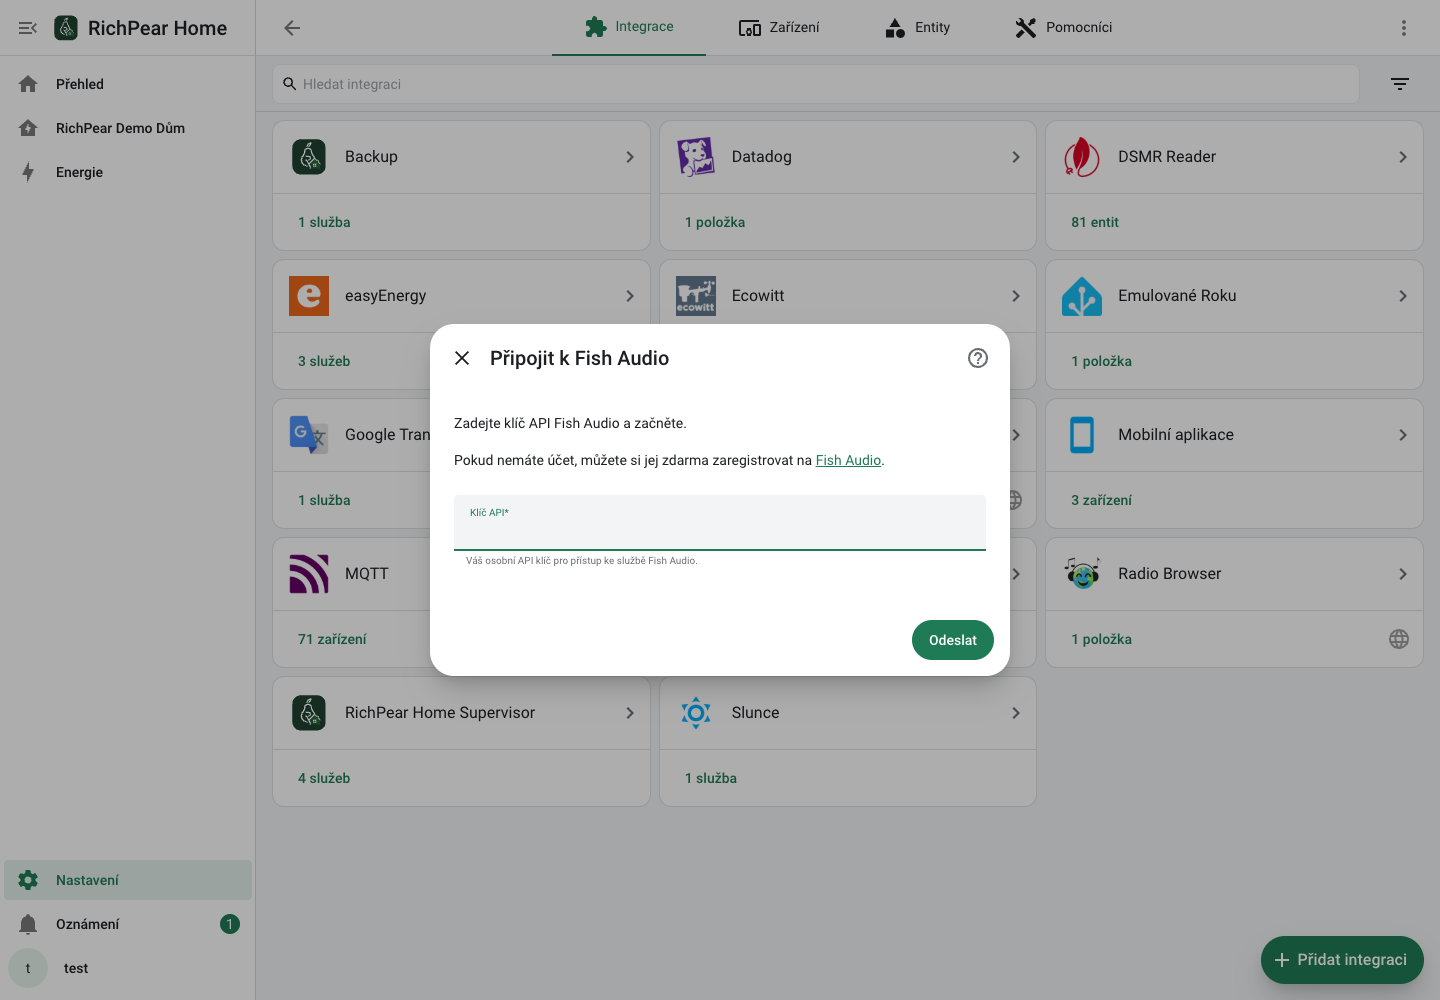Screen dimensions: 1440x1000
Task: Click the RichPear Home Supervisor icon
Action: (309, 713)
